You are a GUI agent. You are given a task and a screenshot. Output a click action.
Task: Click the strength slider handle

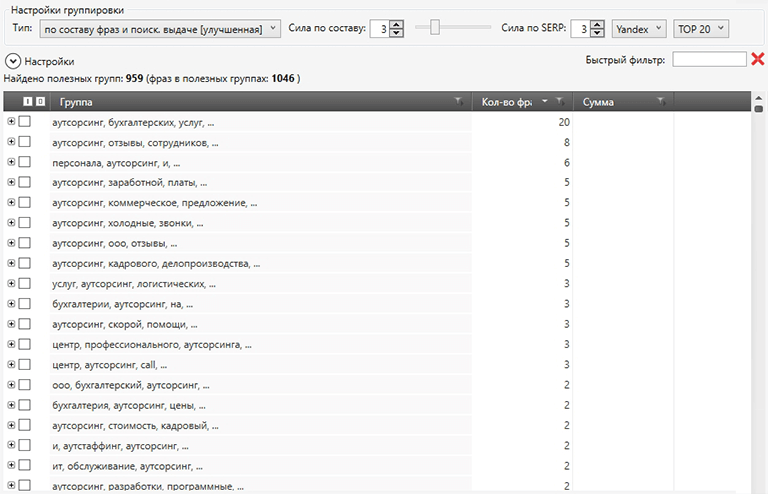pos(435,28)
